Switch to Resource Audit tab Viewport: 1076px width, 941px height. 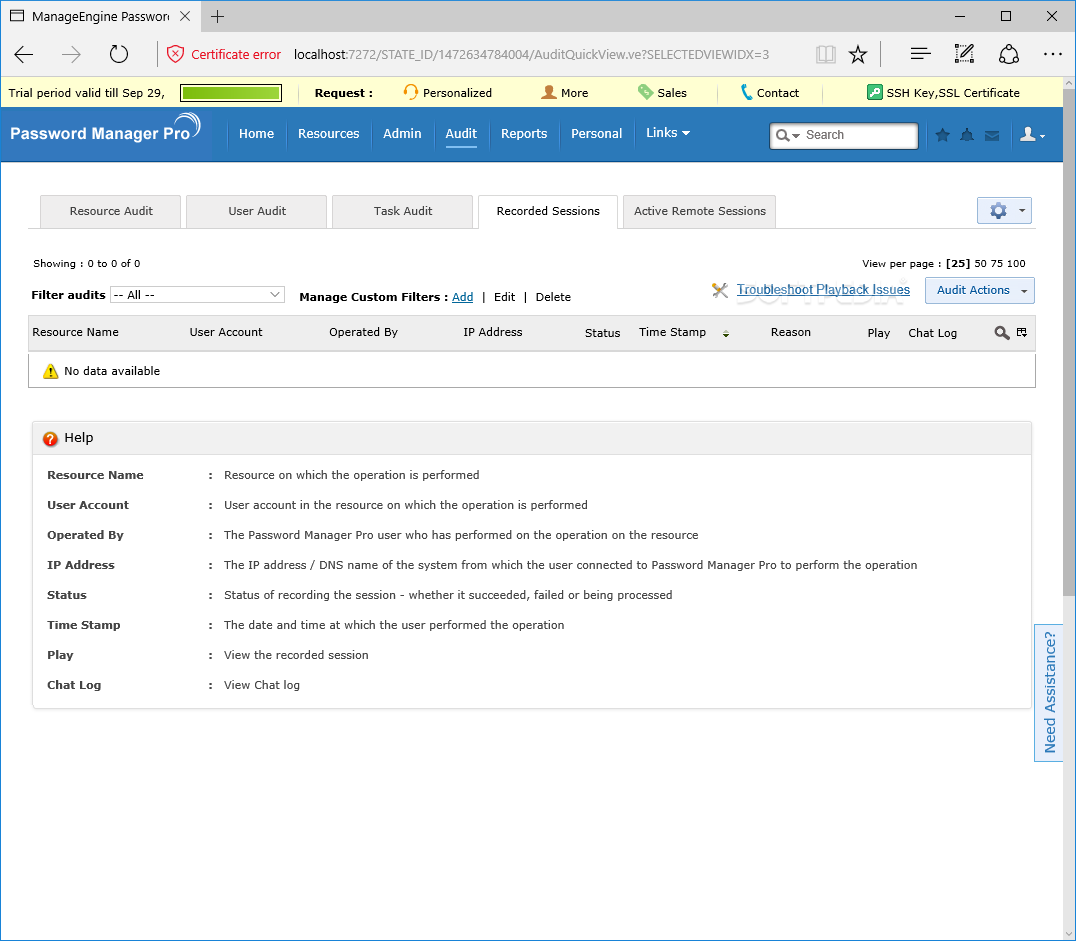coord(110,211)
